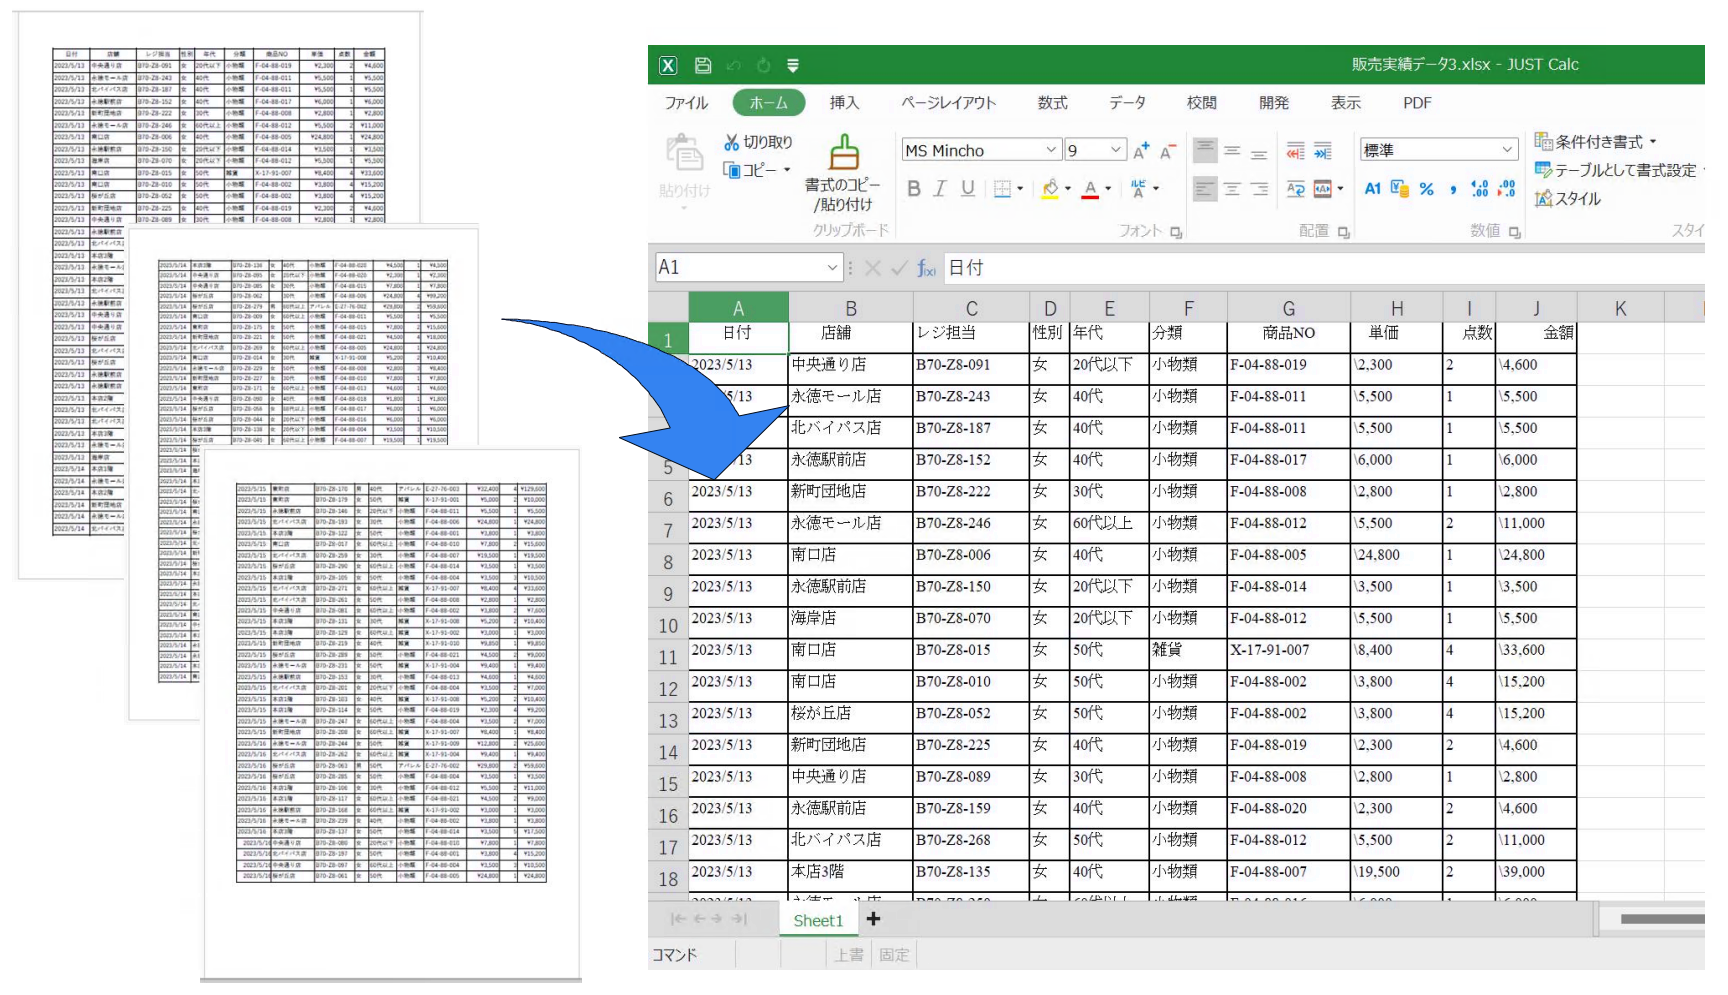The image size is (1728, 995).
Task: Toggle bold formatting
Action: pos(913,189)
